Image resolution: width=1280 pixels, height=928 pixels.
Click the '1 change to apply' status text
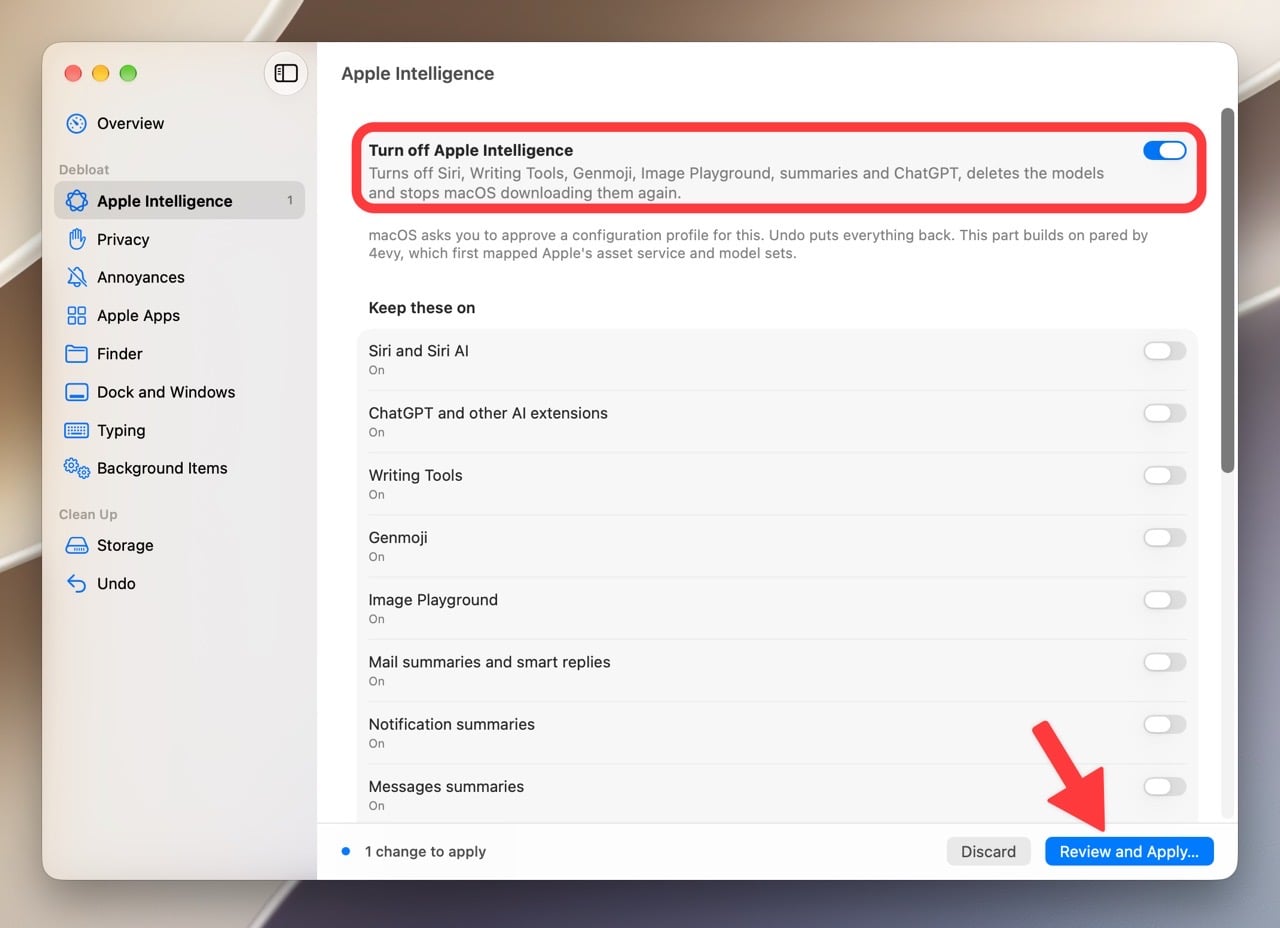point(425,852)
